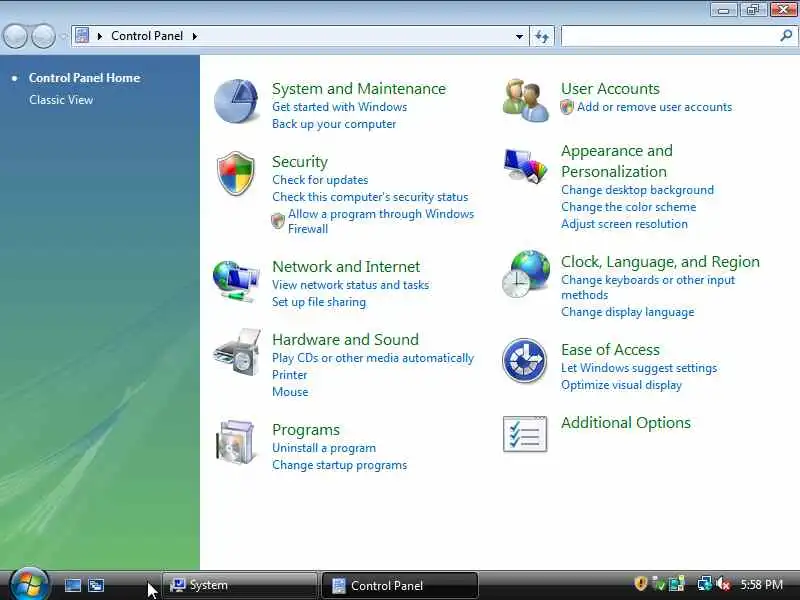Click the Refresh button beside address bar
The height and width of the screenshot is (600, 800).
coord(542,36)
